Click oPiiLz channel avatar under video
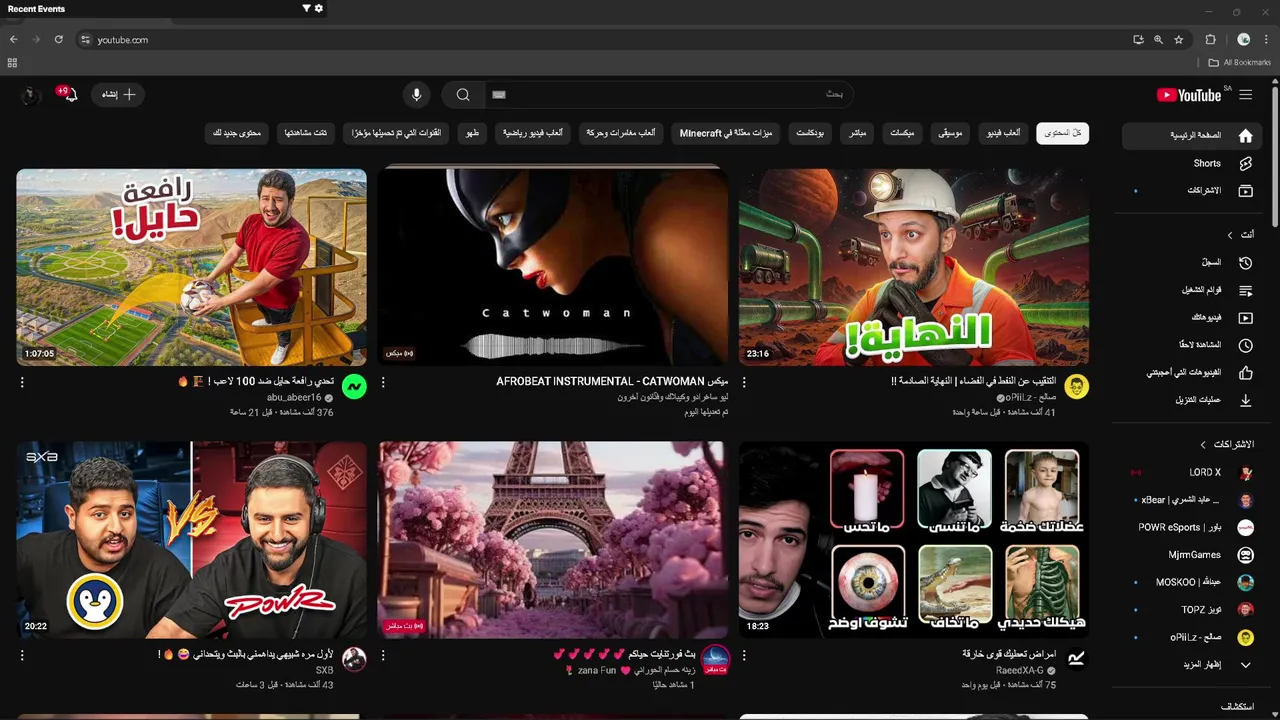The image size is (1280, 720). point(1076,387)
